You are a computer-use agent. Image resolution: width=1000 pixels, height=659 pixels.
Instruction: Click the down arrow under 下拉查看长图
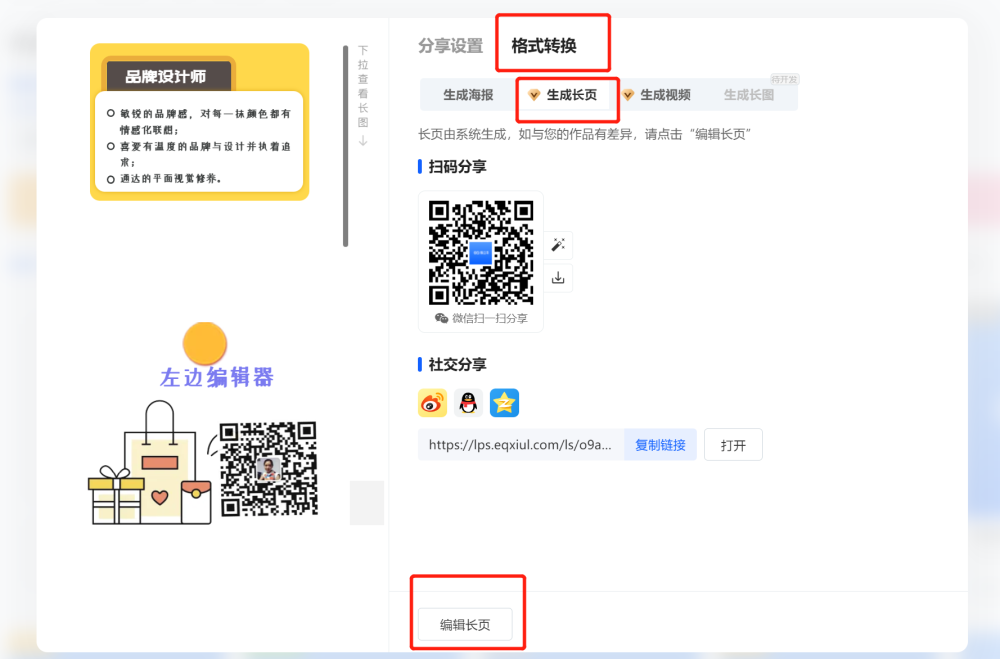pyautogui.click(x=363, y=140)
